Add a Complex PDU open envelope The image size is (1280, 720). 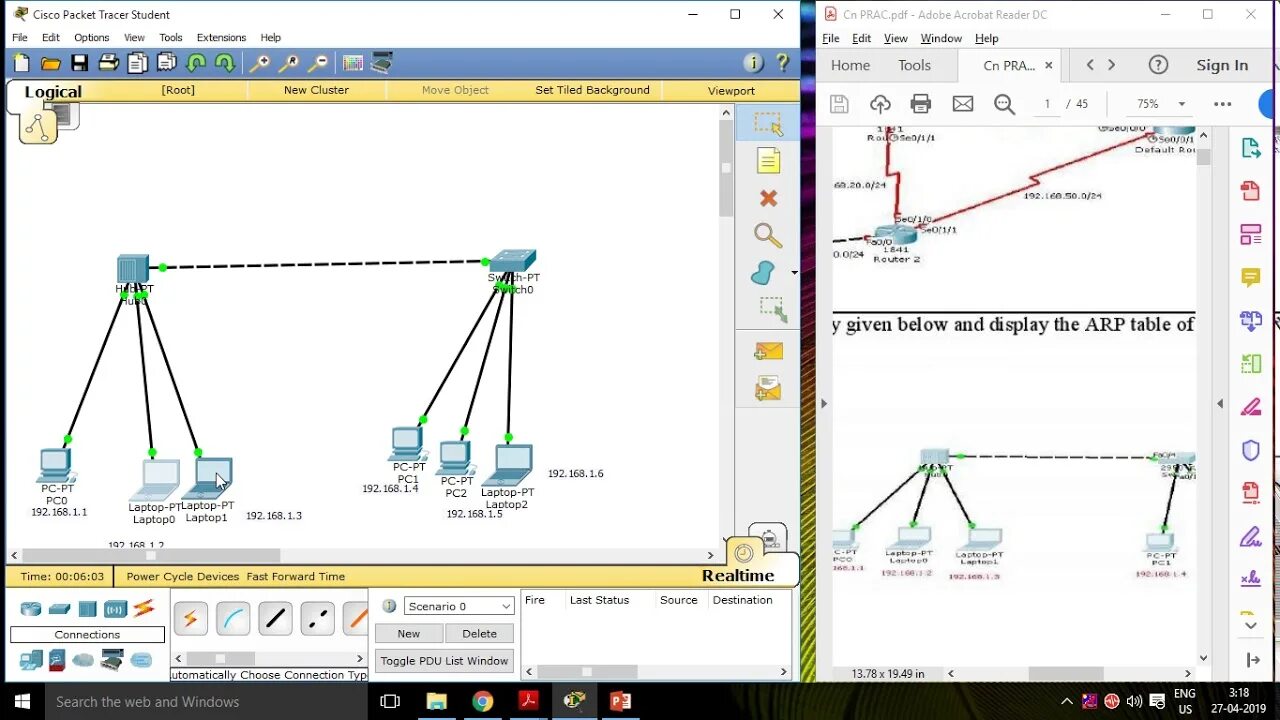click(768, 388)
